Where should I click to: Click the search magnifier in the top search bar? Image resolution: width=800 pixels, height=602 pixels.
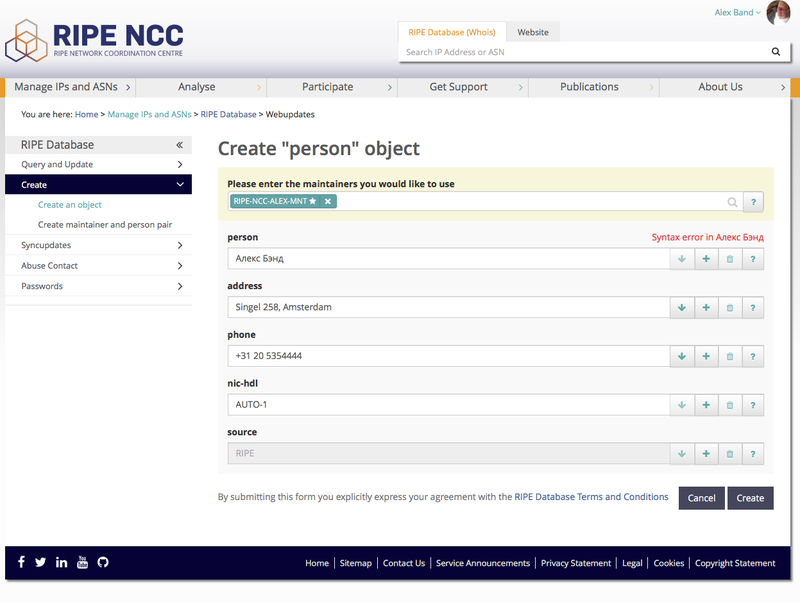[x=776, y=51]
